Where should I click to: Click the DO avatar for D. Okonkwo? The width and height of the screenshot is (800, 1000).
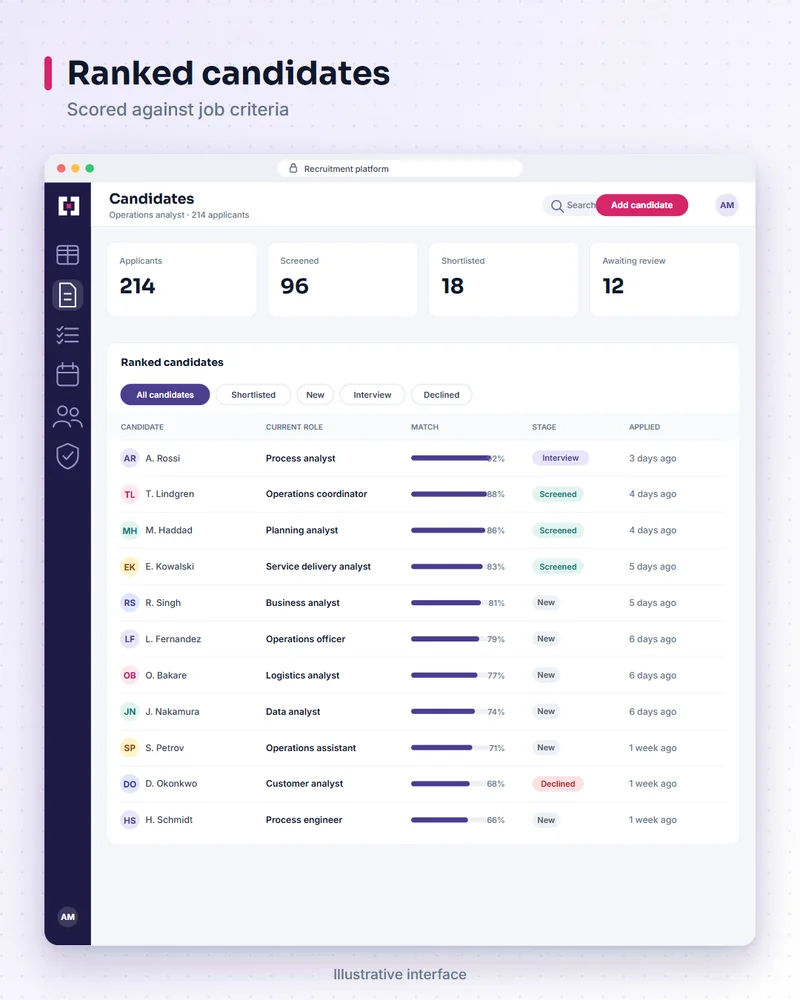click(x=130, y=784)
